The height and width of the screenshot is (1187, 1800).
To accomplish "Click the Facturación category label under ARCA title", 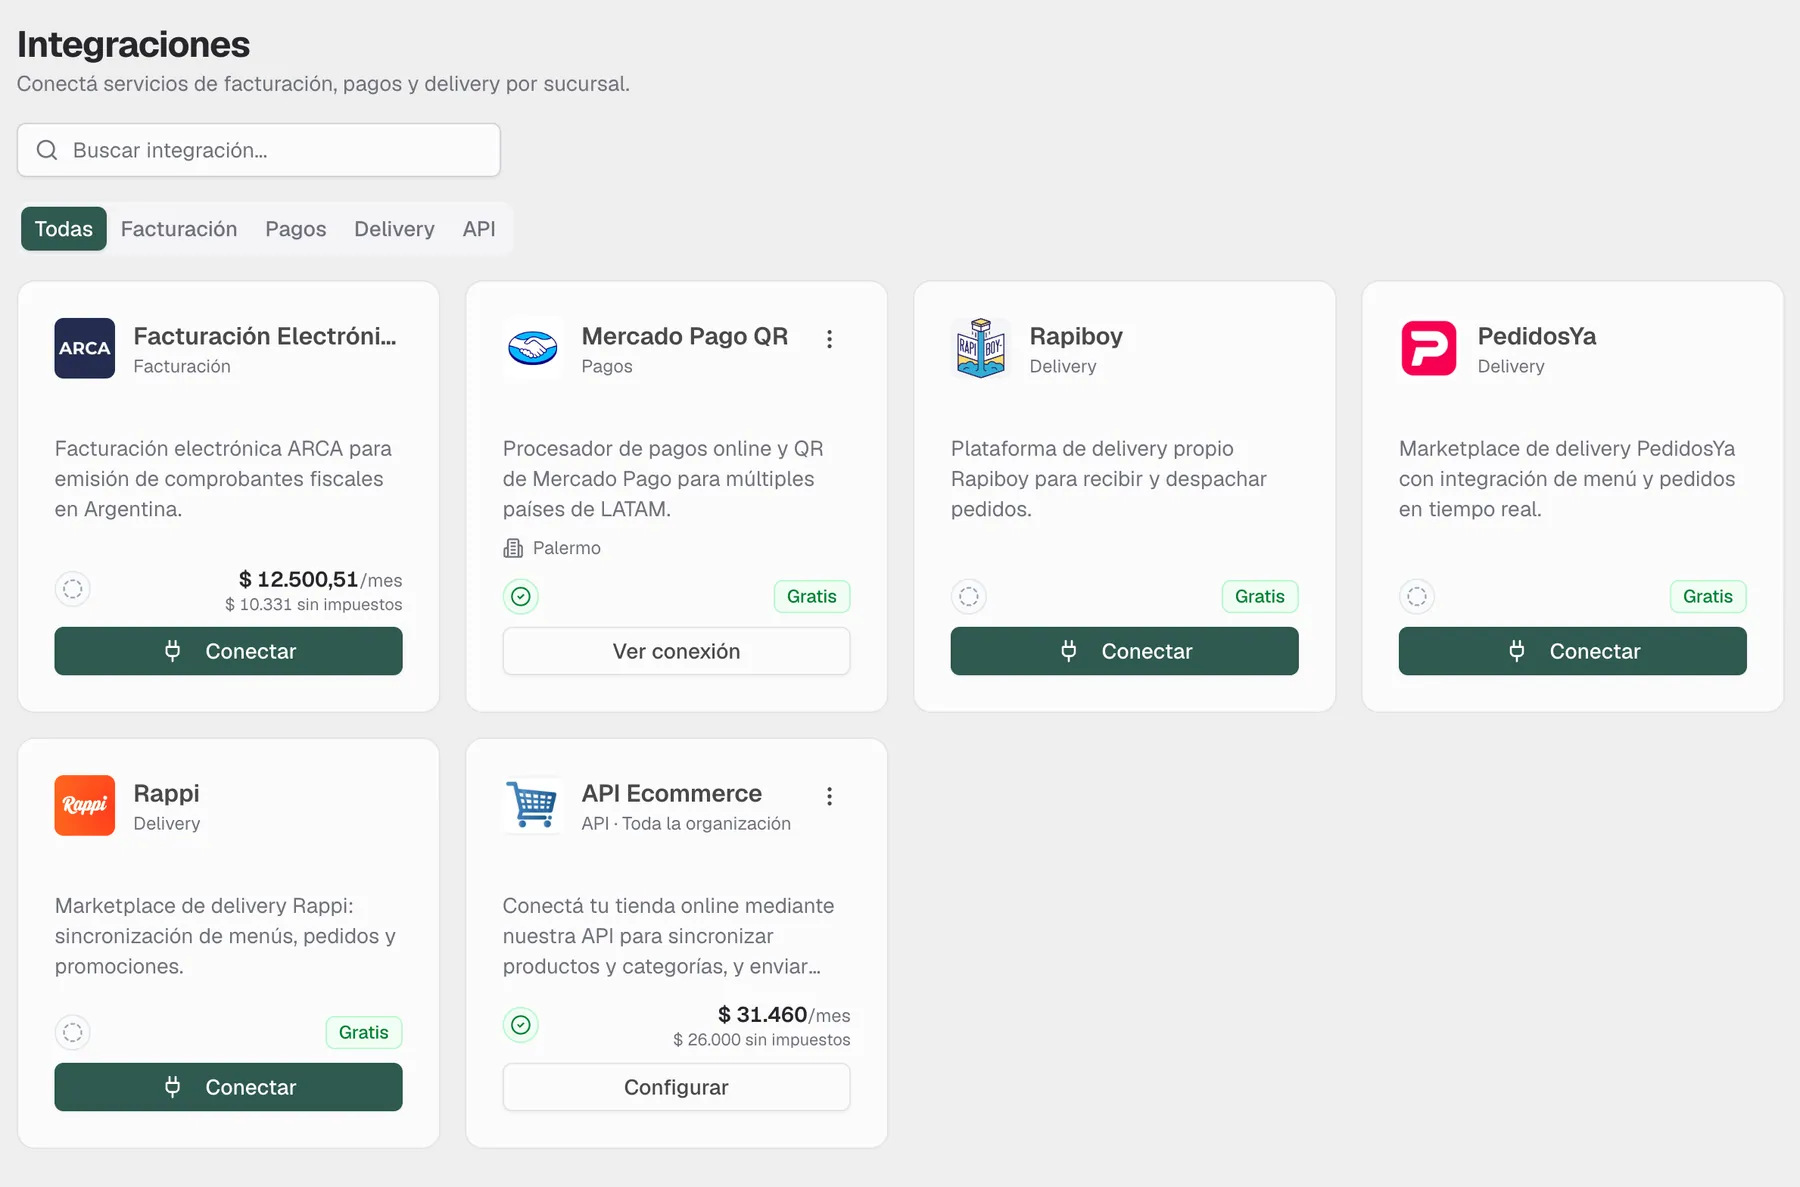I will pyautogui.click(x=182, y=366).
